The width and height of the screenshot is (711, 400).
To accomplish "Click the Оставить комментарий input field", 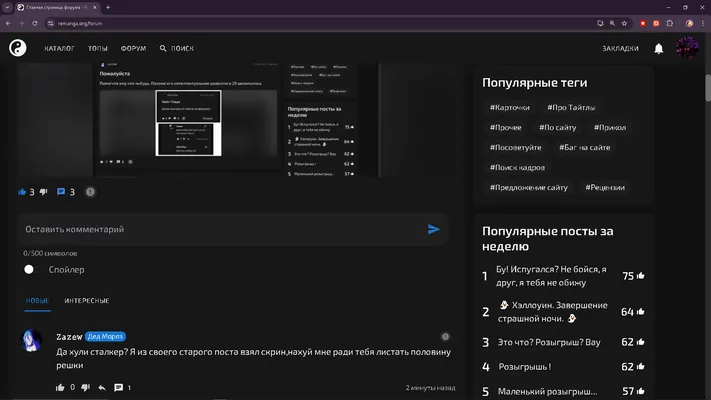I will 222,229.
